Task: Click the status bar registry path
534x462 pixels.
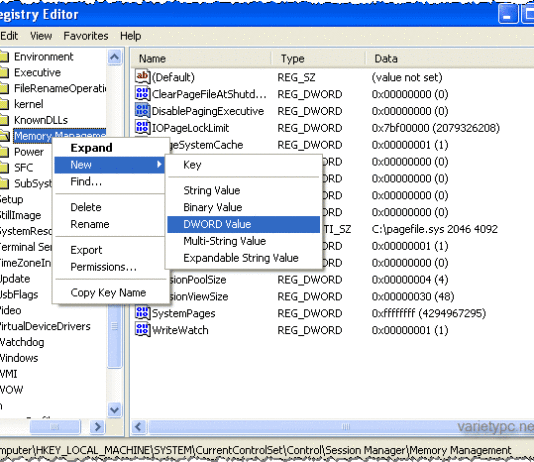Action: pos(255,450)
